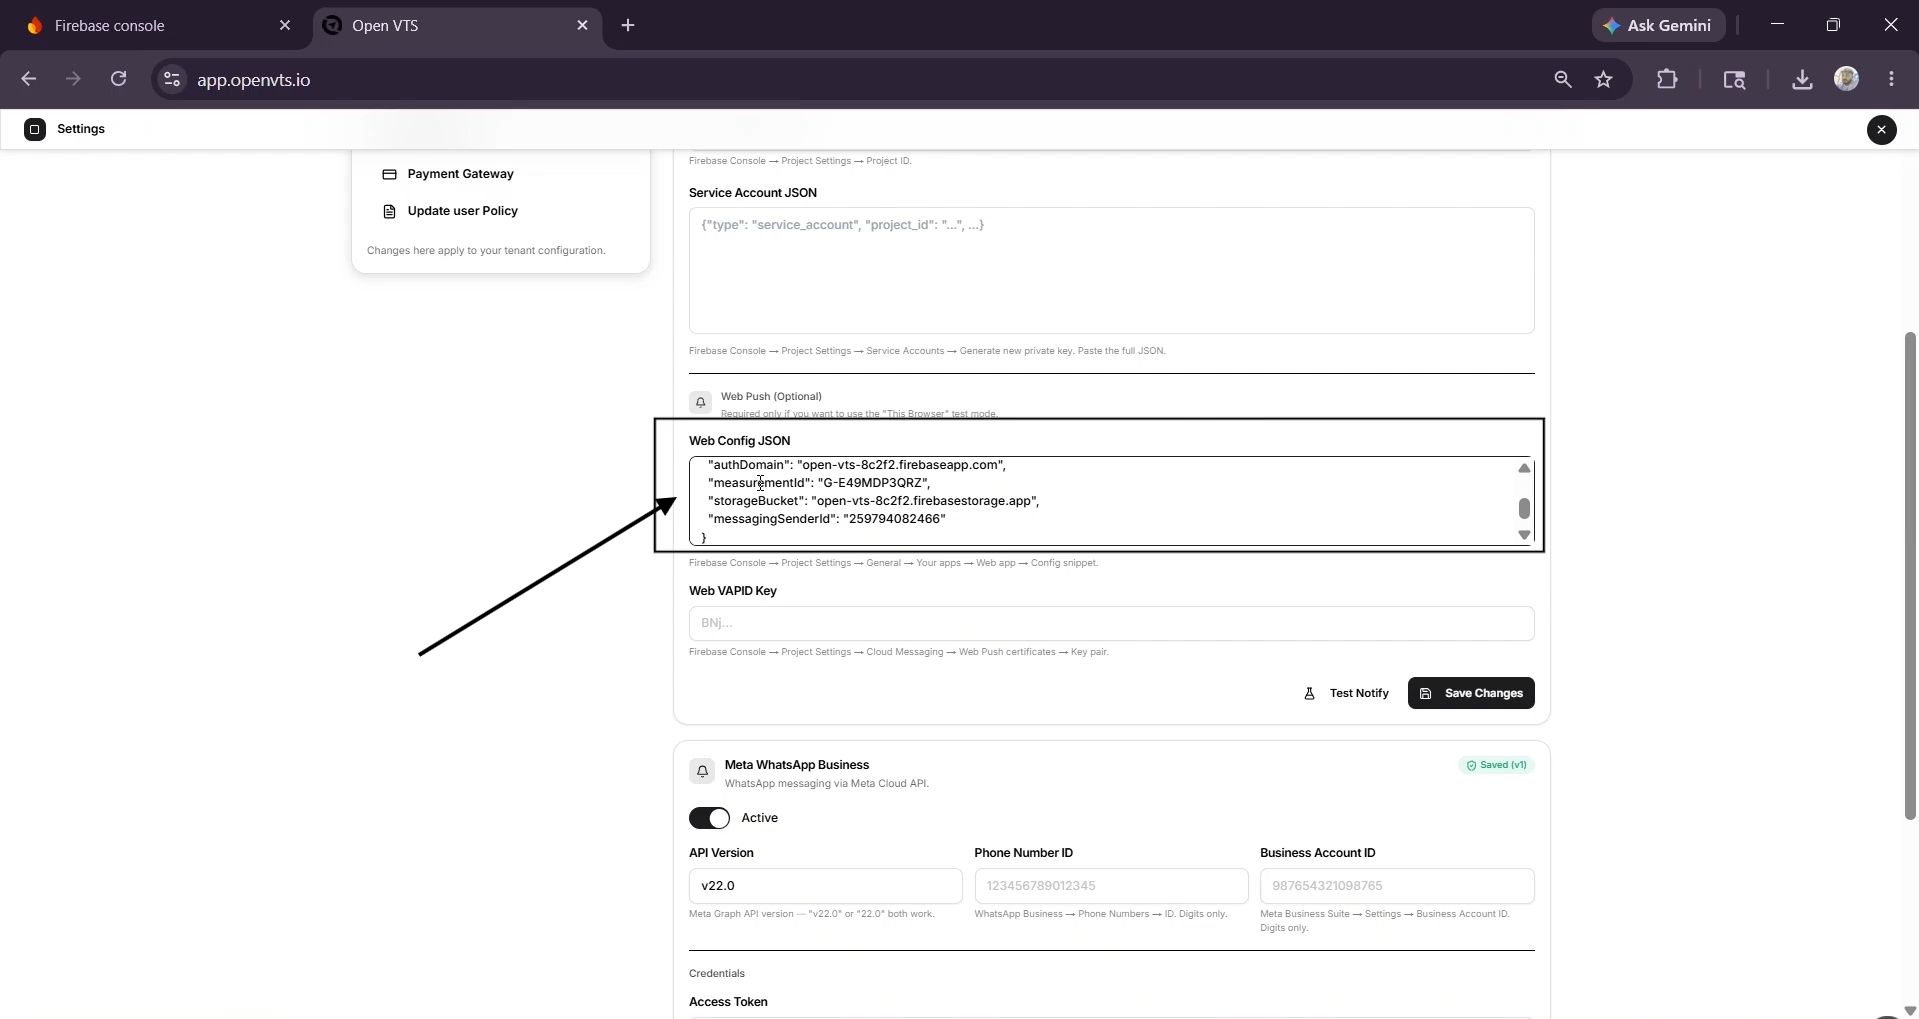Click the Update user Policy document icon
This screenshot has height=1019, width=1919.
tap(389, 211)
